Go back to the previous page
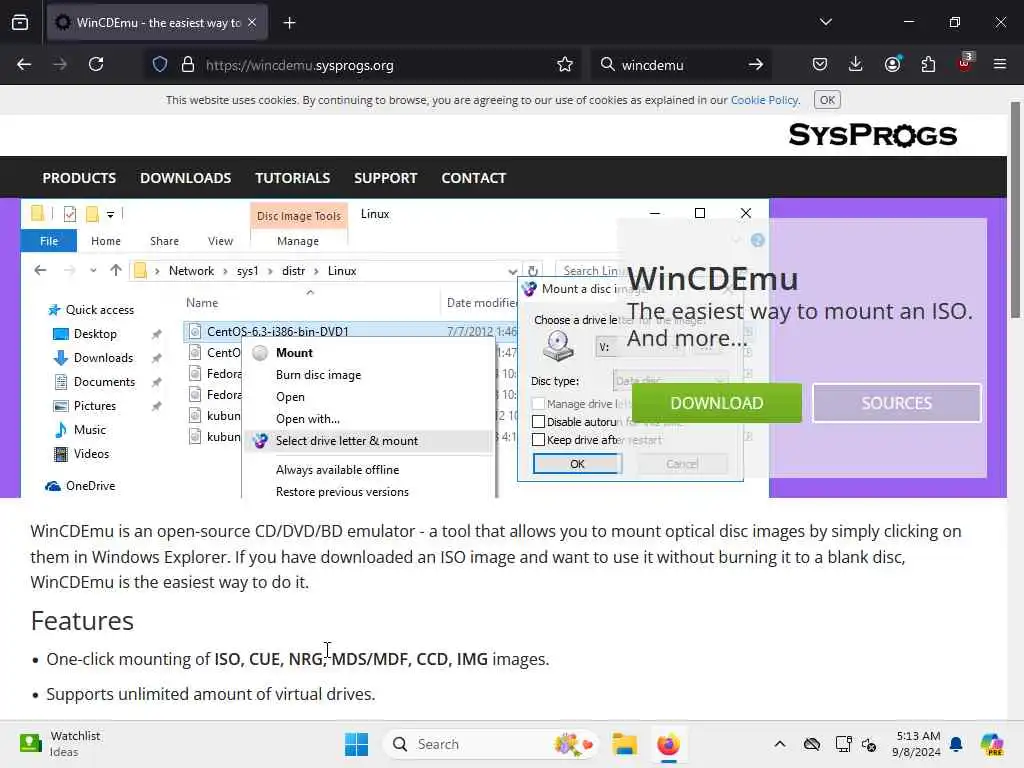 24,64
